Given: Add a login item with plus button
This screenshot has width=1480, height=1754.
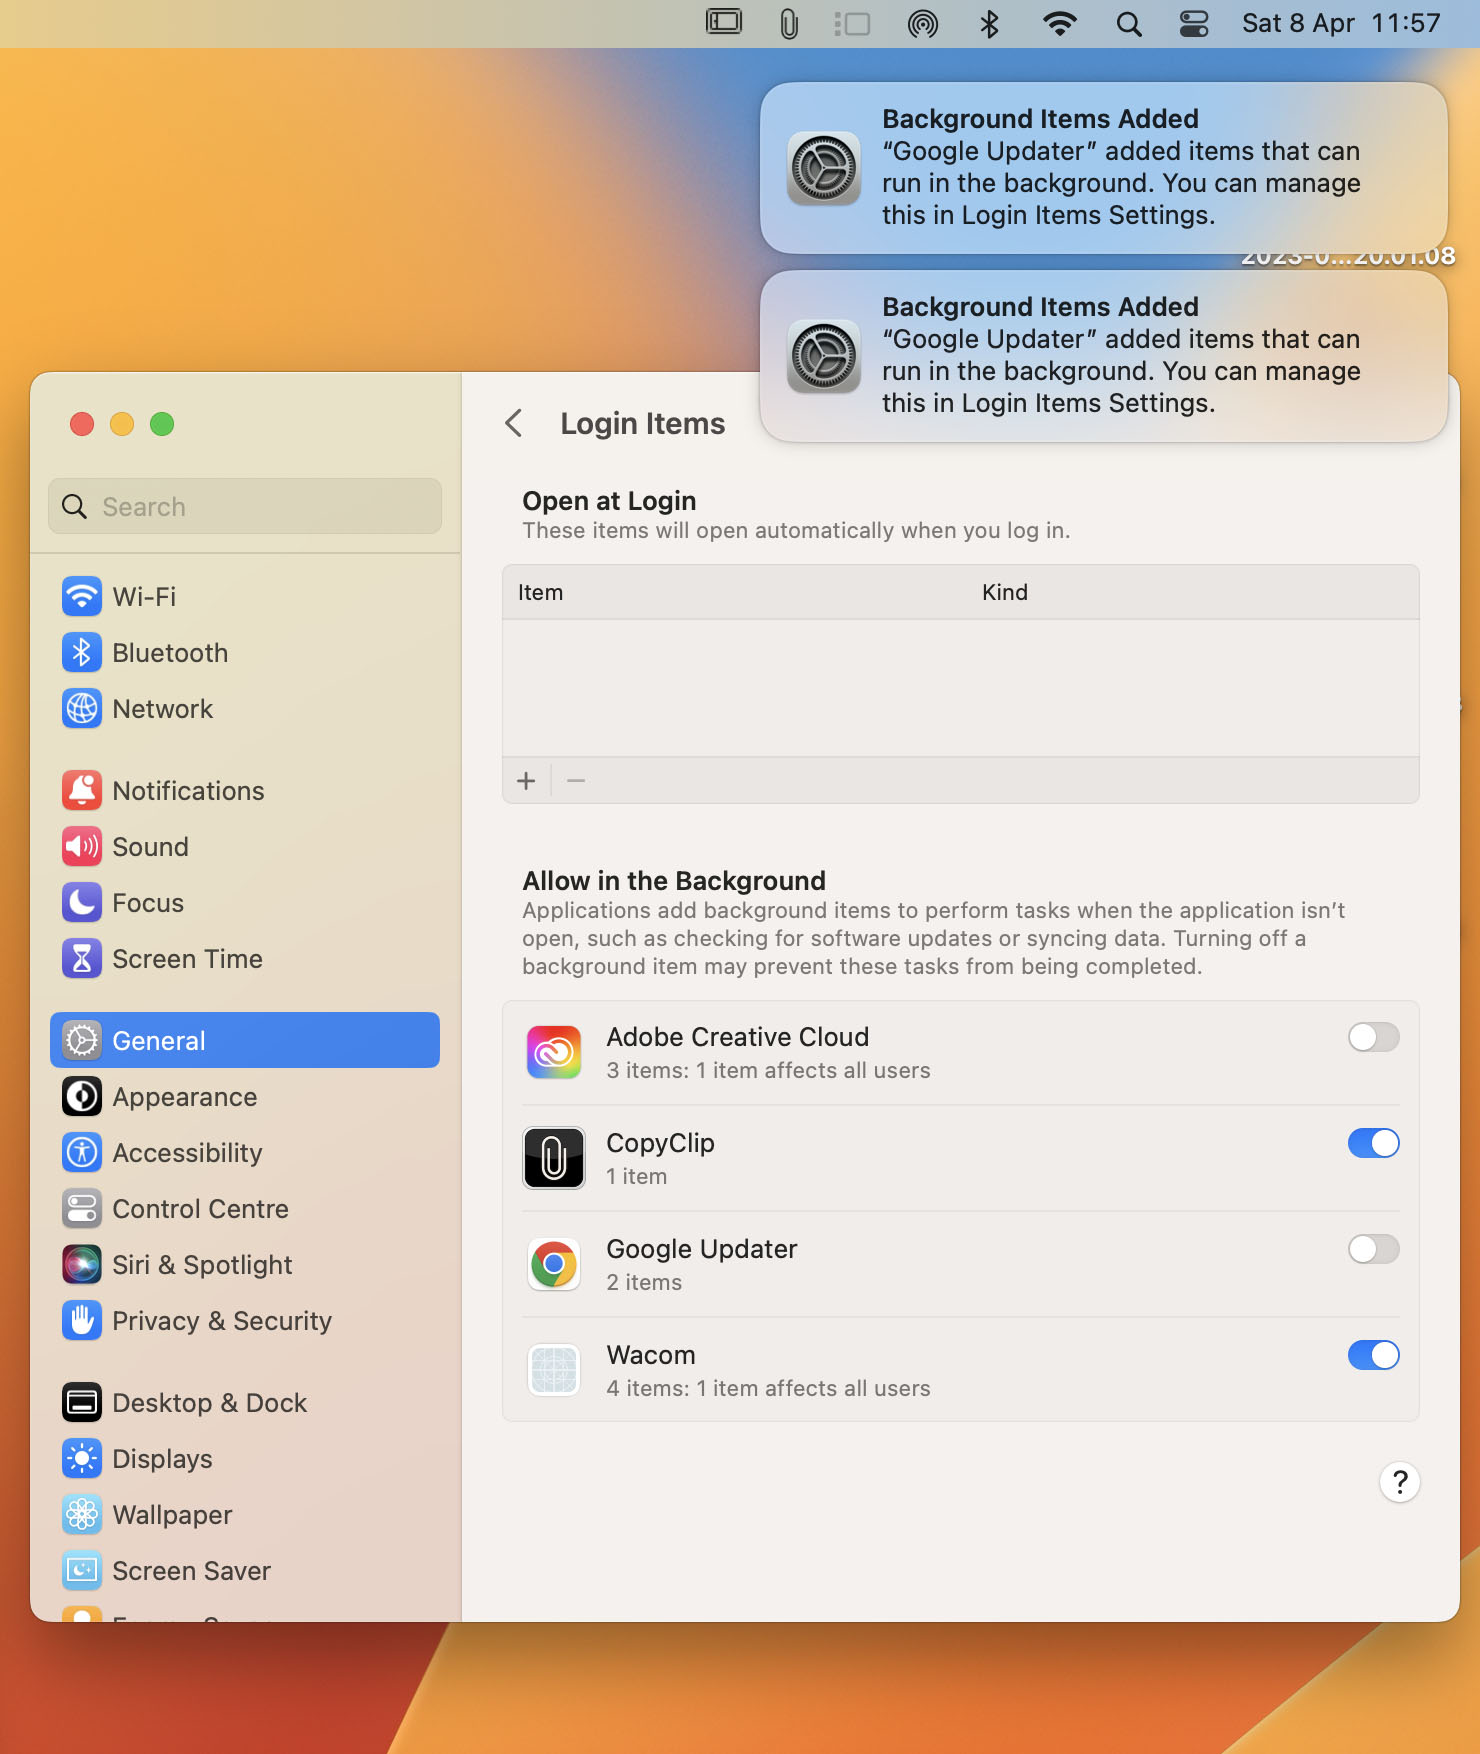Looking at the screenshot, I should pyautogui.click(x=526, y=781).
